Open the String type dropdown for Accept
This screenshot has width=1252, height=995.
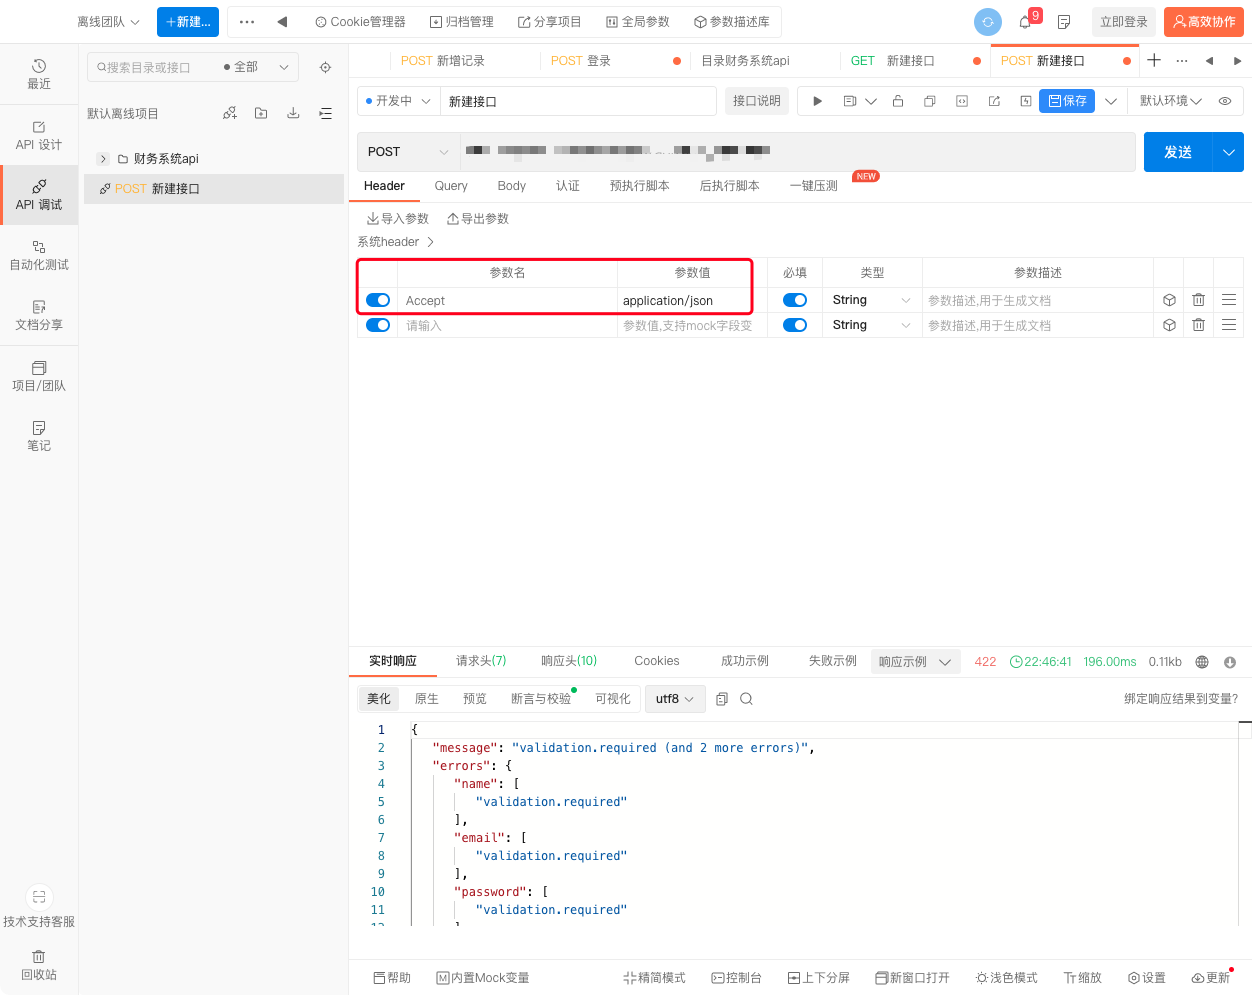(x=871, y=300)
